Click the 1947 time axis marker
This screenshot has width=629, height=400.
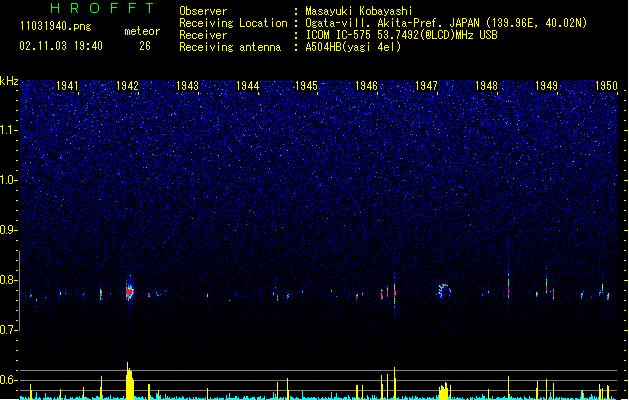pos(426,85)
